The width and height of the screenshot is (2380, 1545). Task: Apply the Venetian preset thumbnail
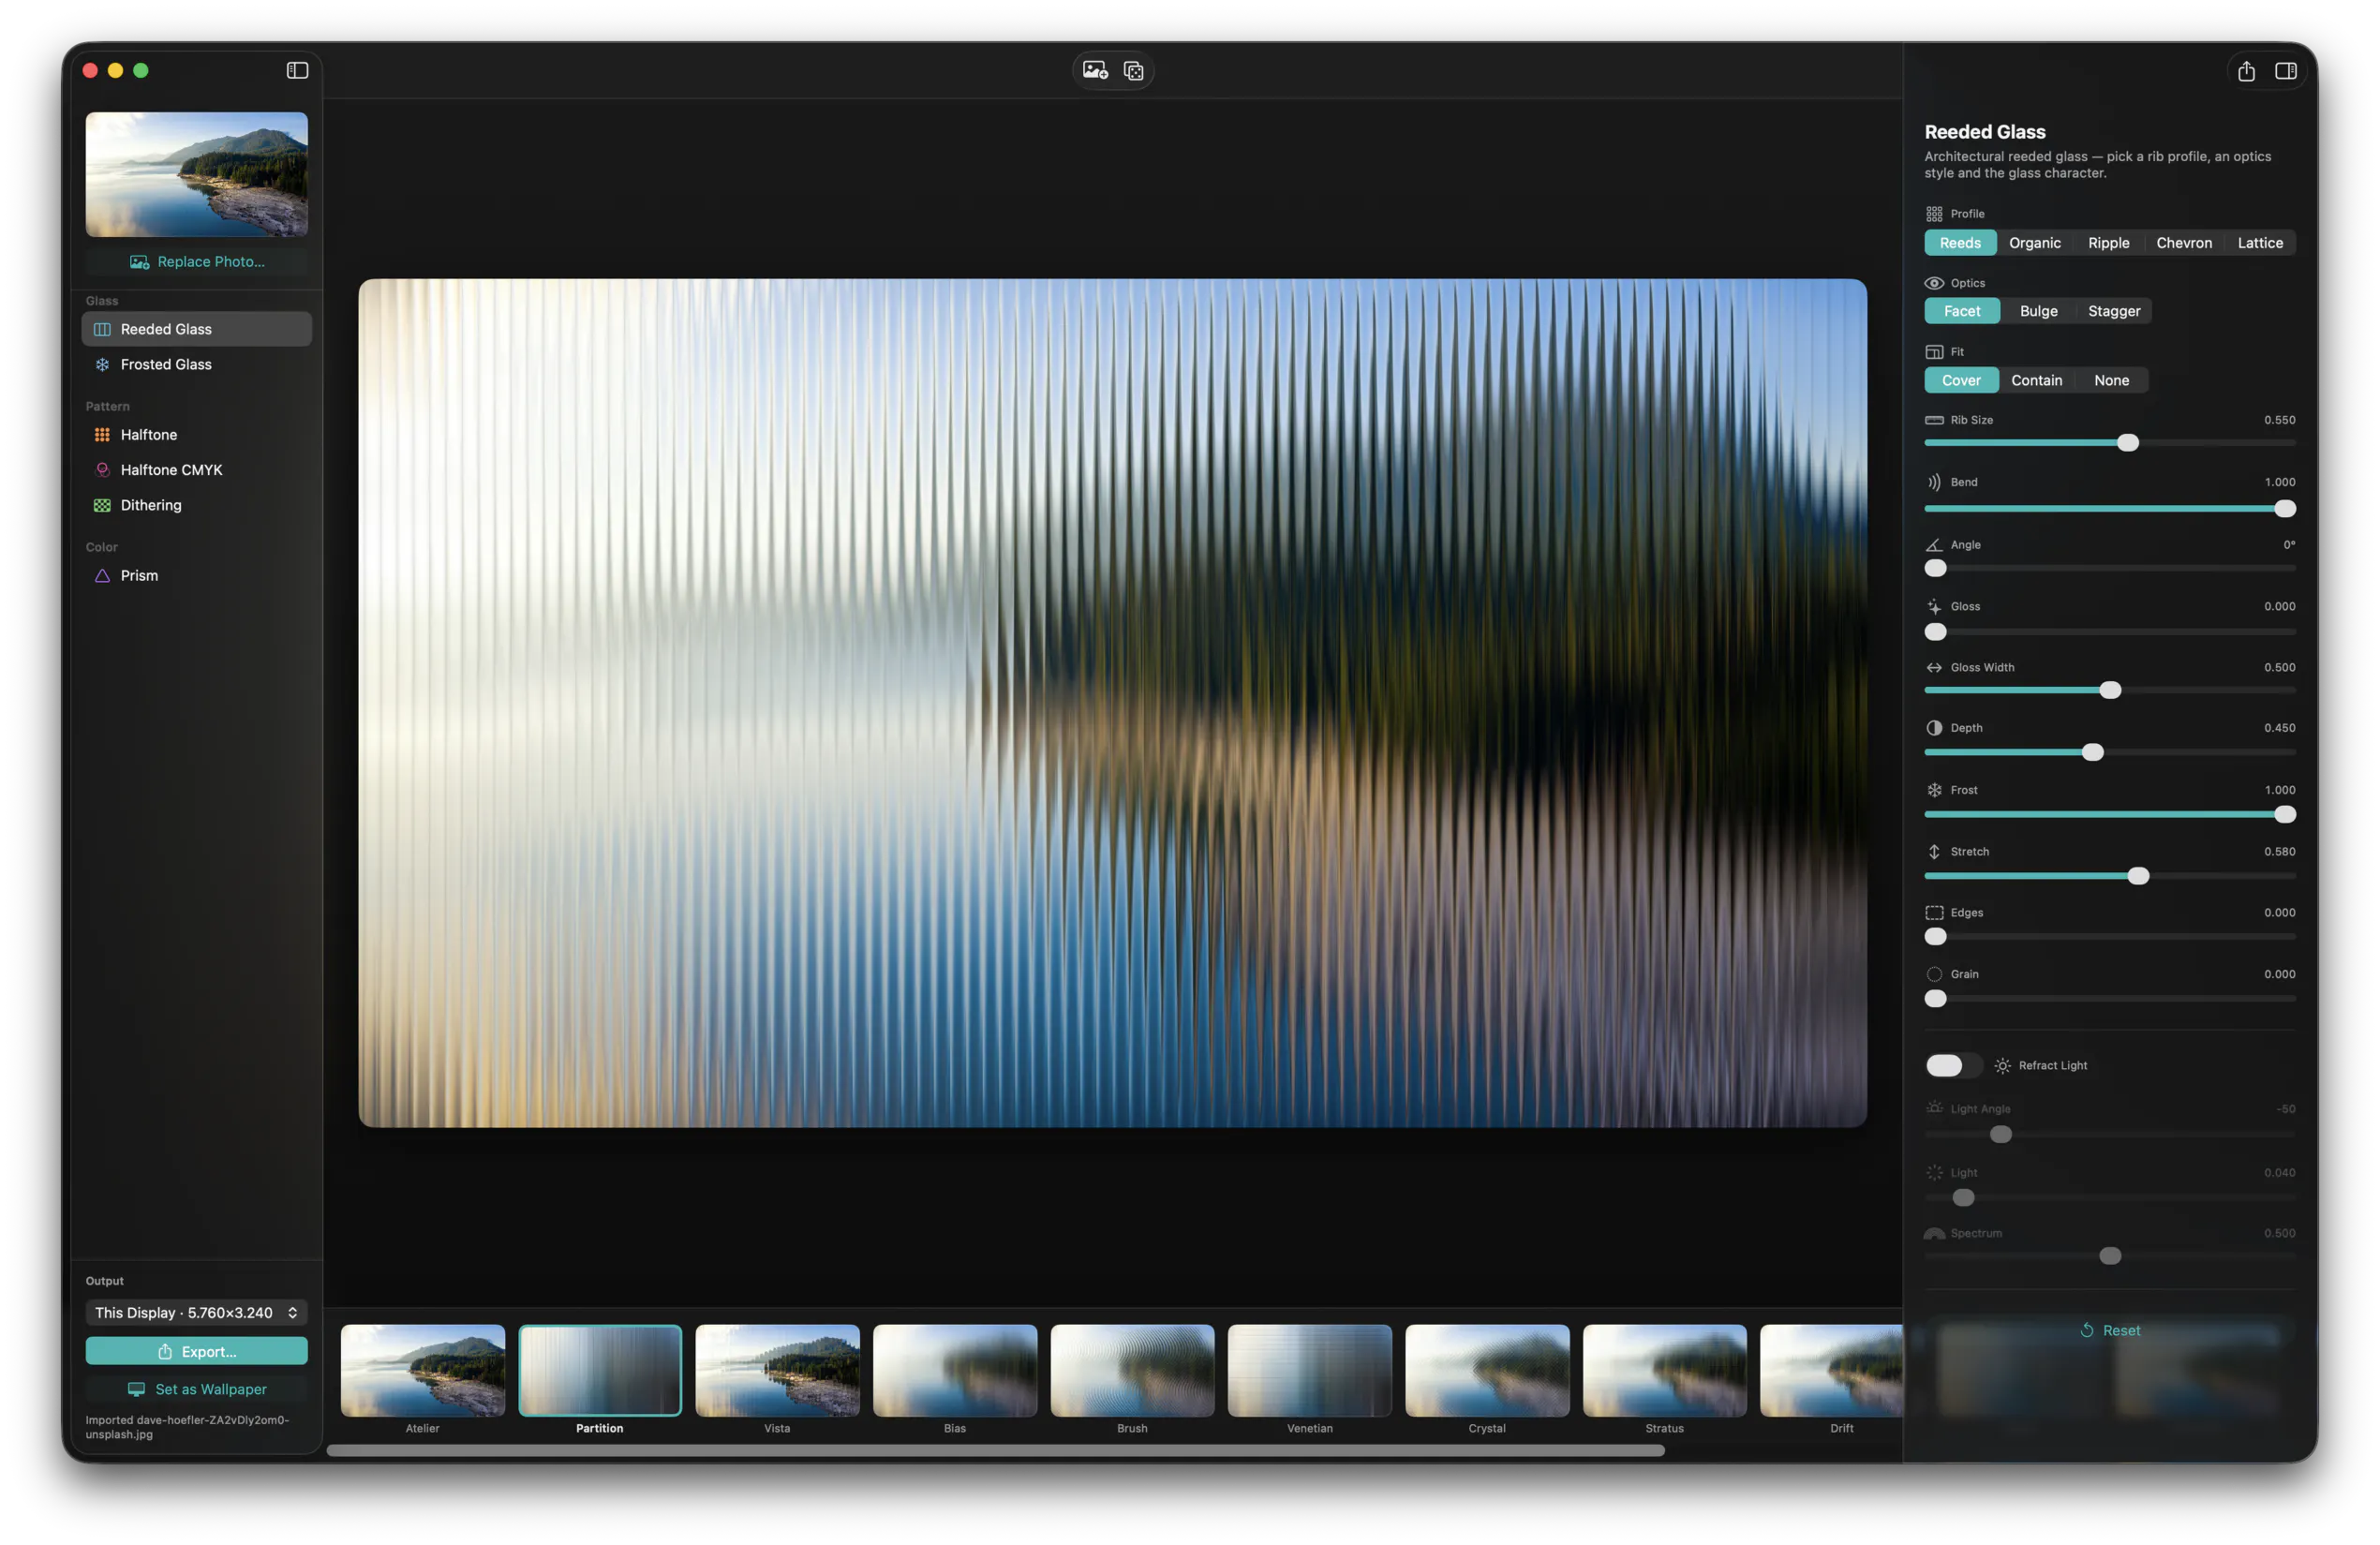tap(1310, 1371)
